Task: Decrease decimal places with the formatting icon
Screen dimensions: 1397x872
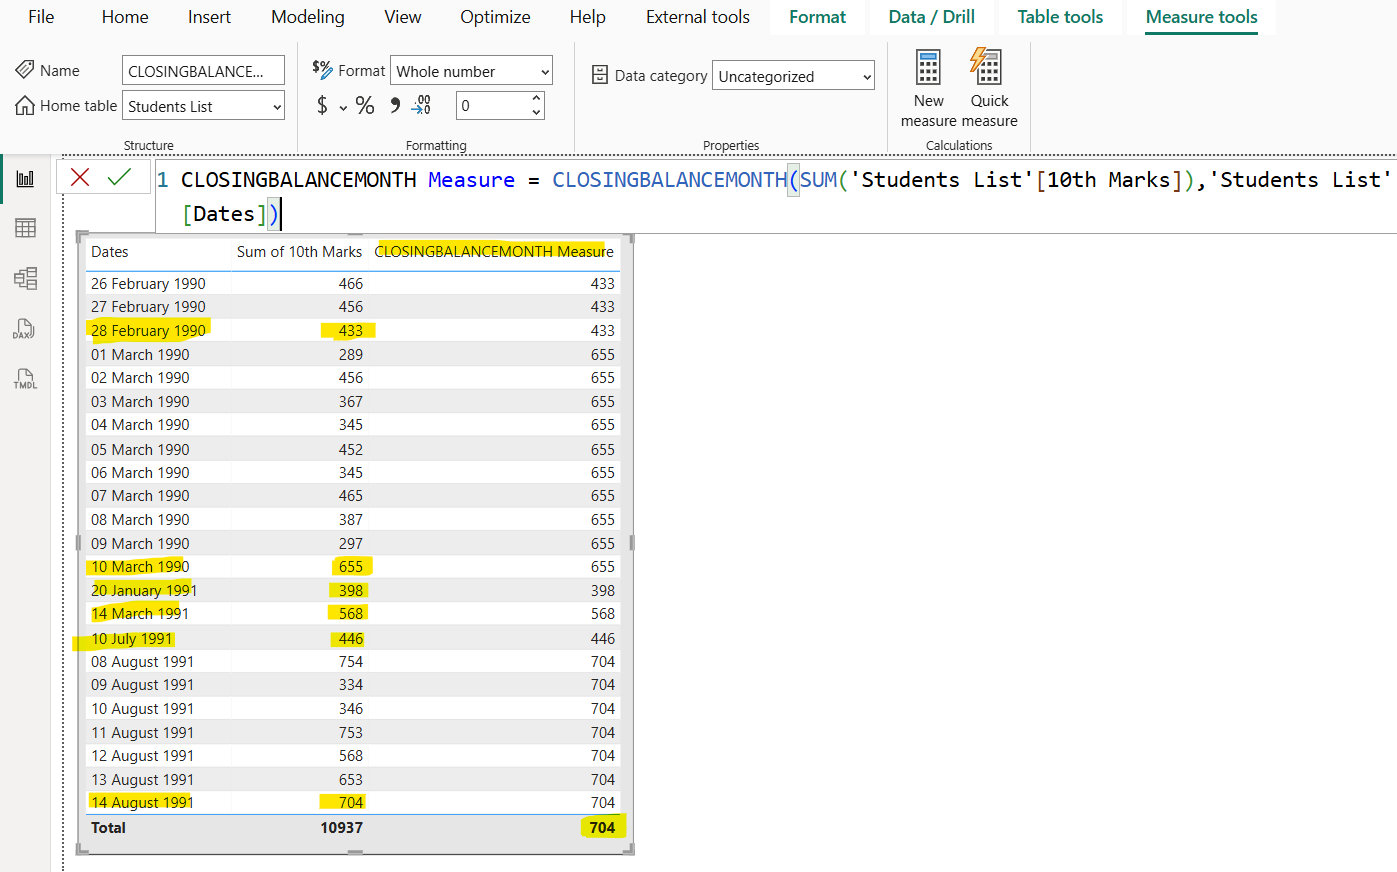Action: pos(421,104)
